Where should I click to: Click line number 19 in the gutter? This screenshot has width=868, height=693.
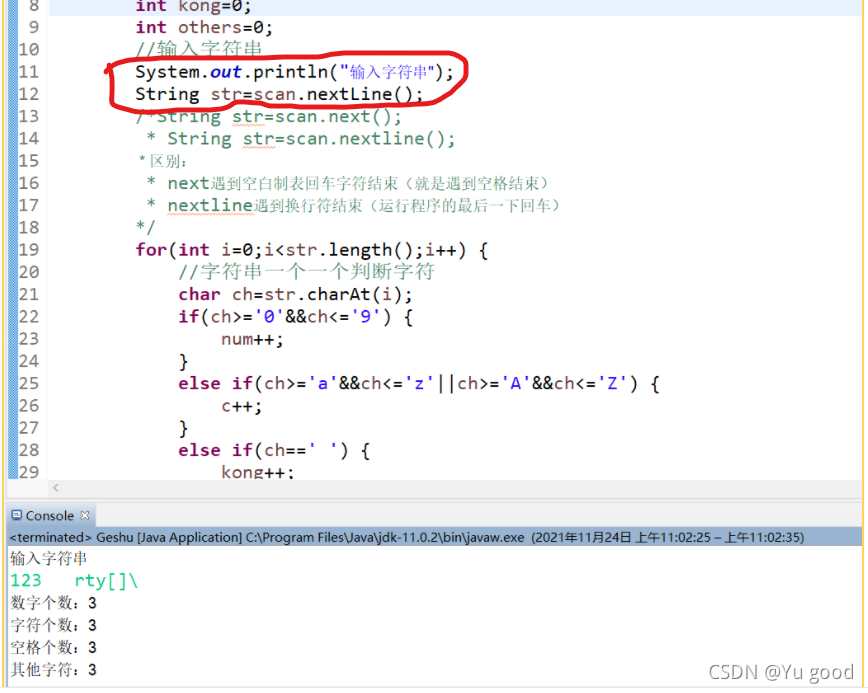[x=29, y=250]
